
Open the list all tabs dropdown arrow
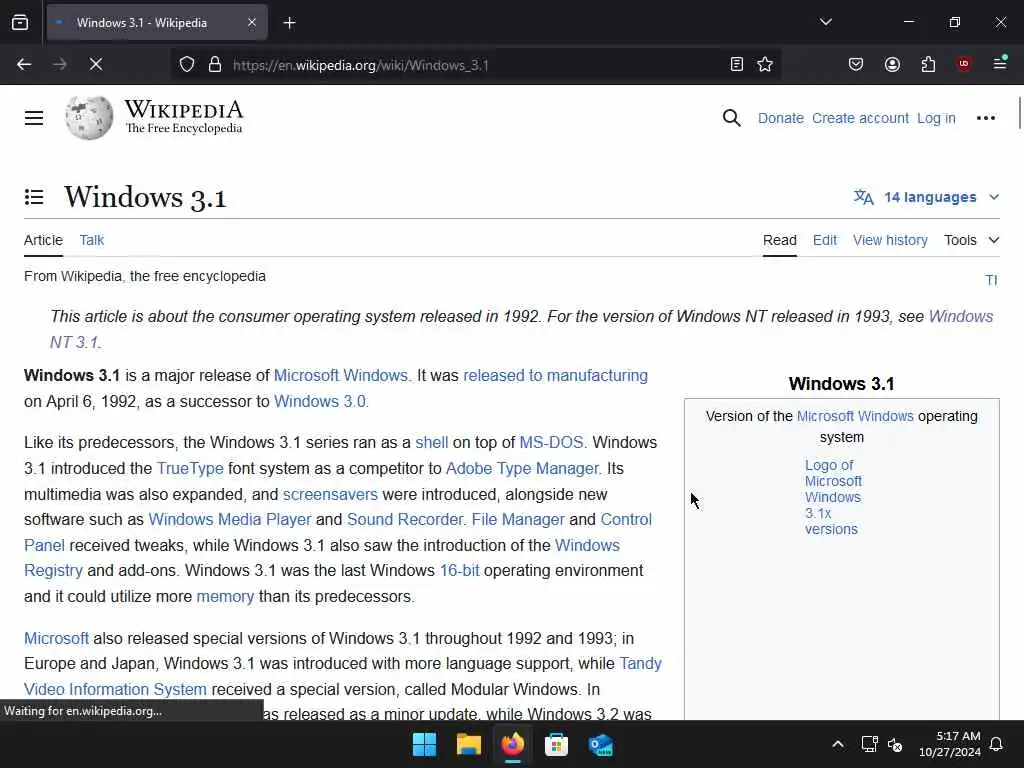[825, 22]
